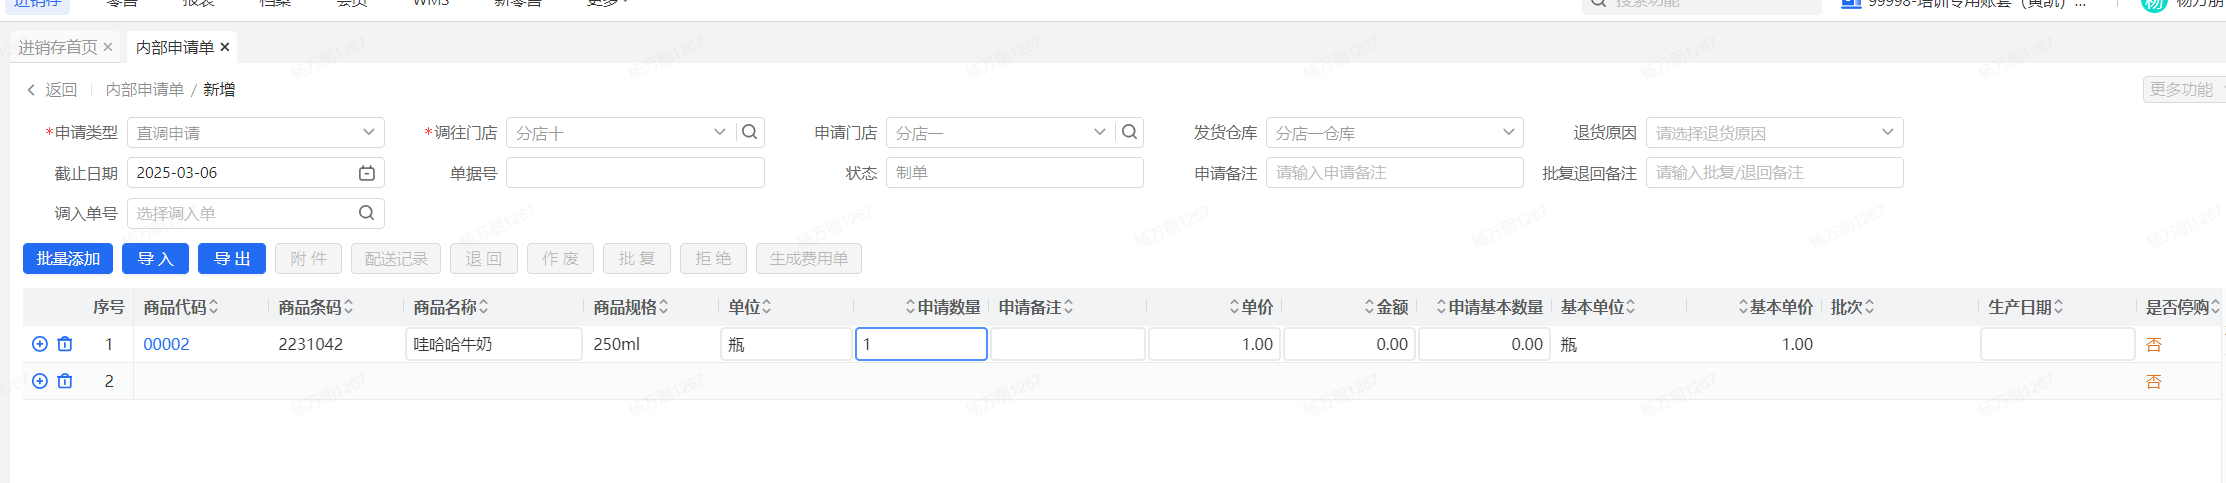Expand the 申请类型 dropdown
The image size is (2226, 483).
click(x=368, y=132)
